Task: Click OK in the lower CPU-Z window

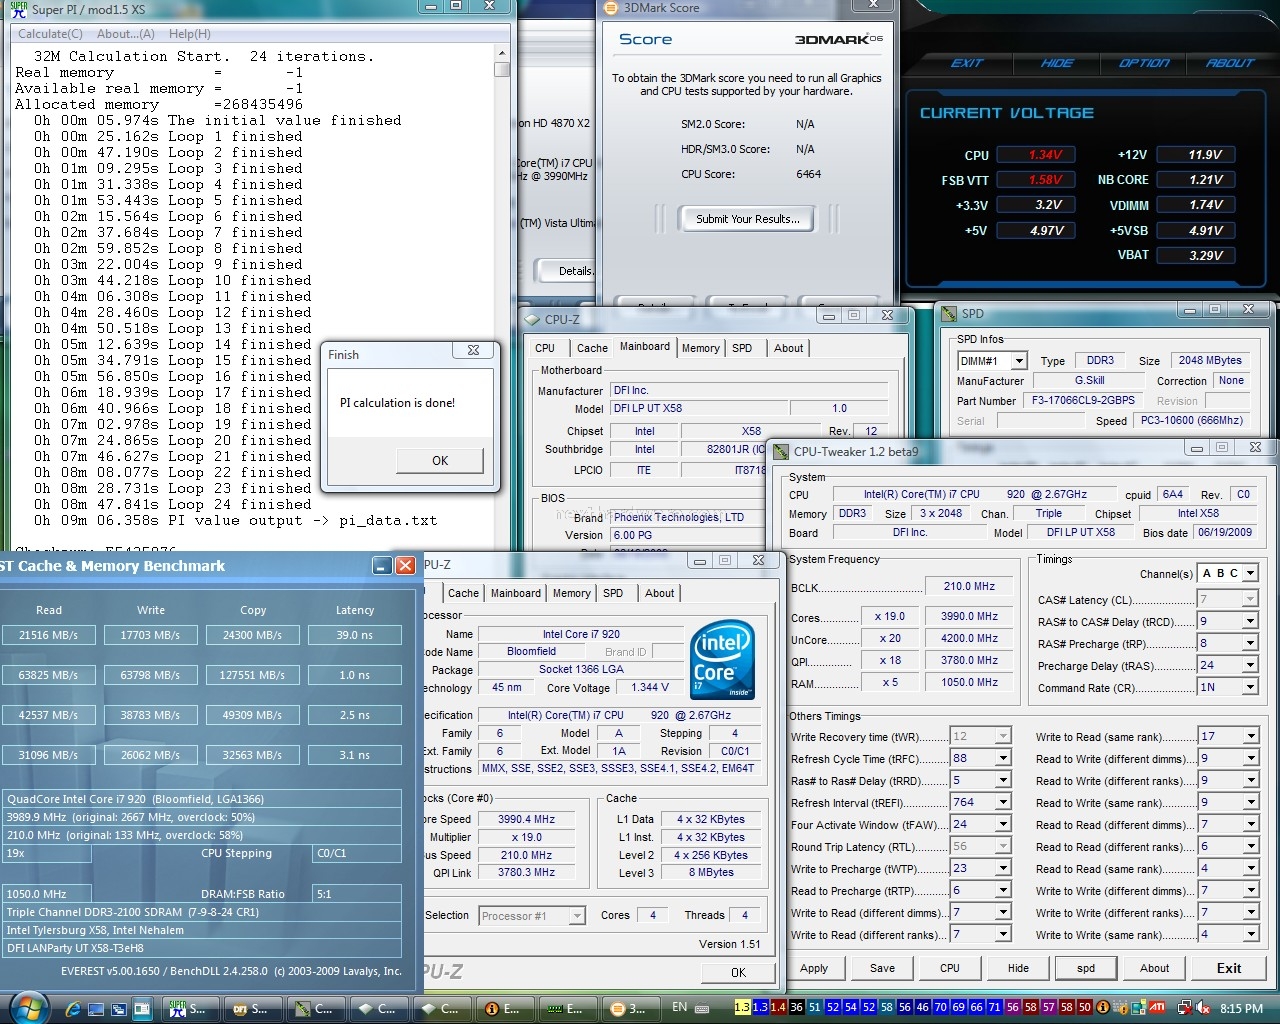Action: click(738, 972)
